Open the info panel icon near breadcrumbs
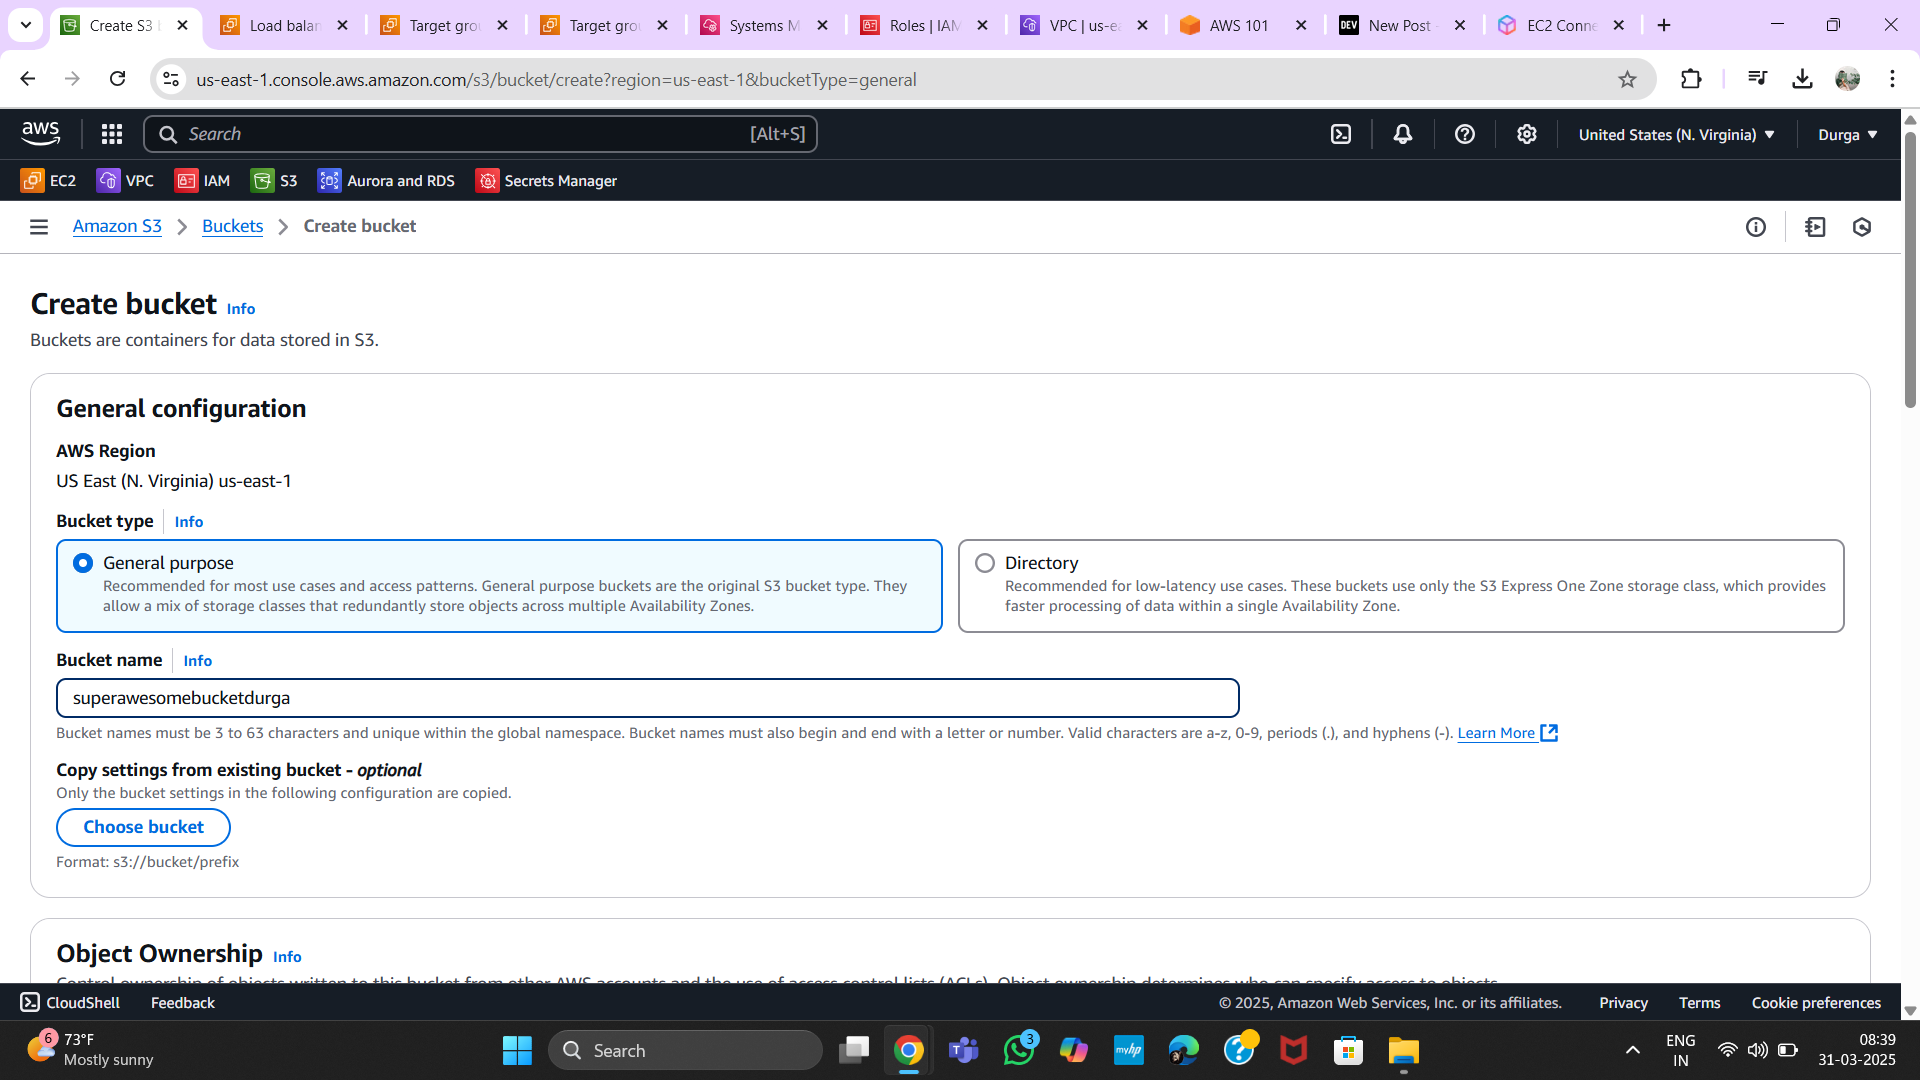The height and width of the screenshot is (1080, 1920). pyautogui.click(x=1756, y=227)
